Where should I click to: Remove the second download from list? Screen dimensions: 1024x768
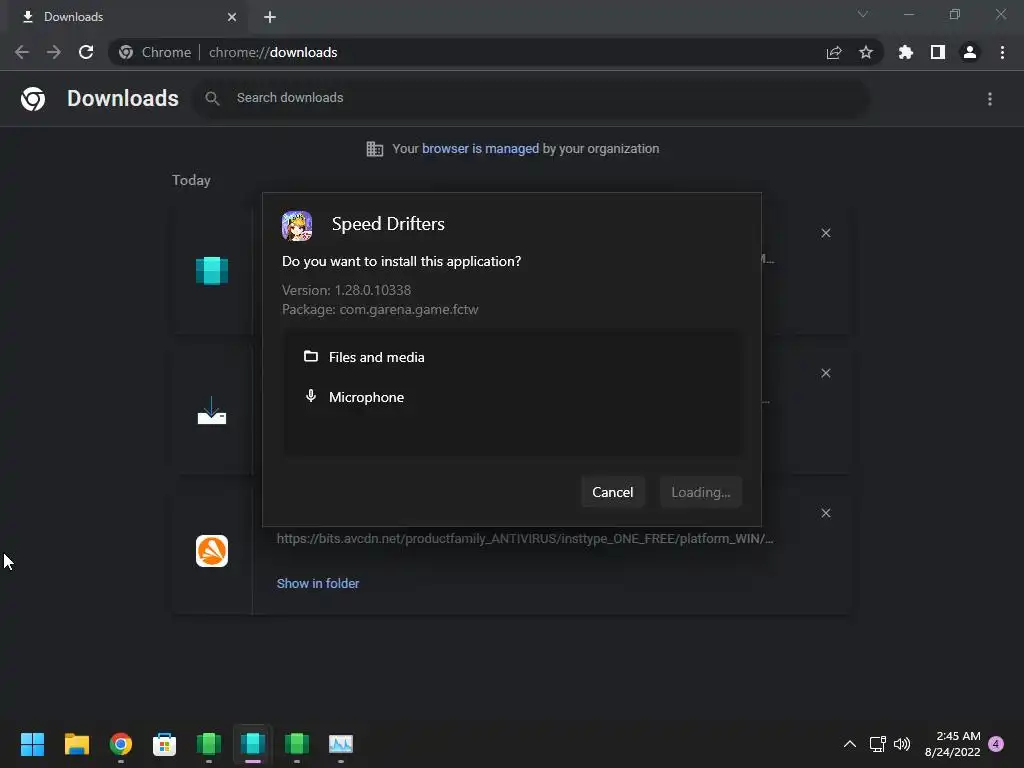tap(825, 373)
